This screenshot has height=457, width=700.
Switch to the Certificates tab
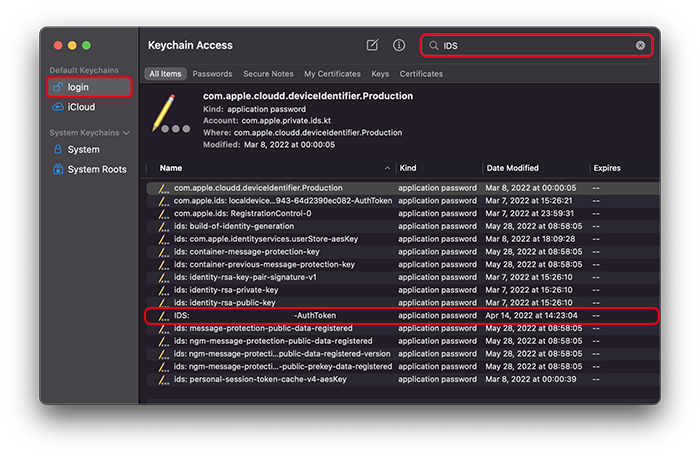421,74
